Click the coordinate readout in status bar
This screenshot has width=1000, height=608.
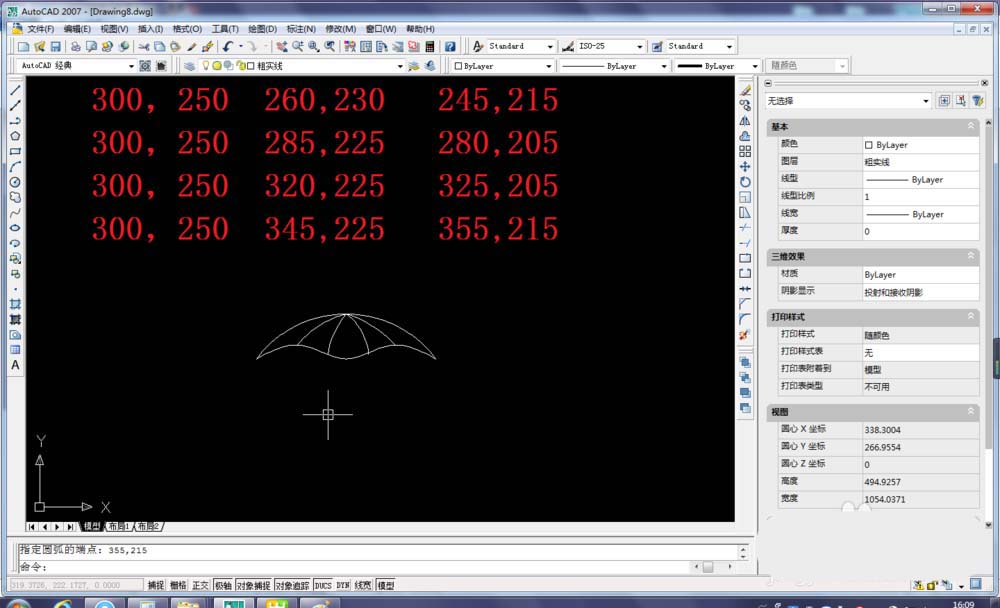75,585
